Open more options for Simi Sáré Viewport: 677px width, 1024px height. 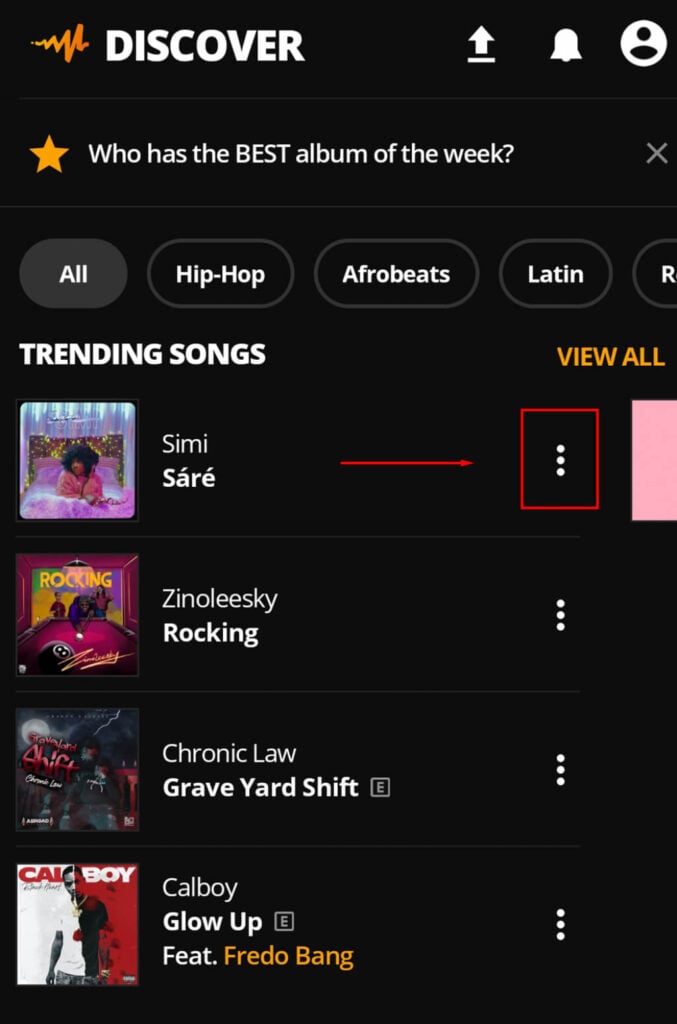(560, 459)
